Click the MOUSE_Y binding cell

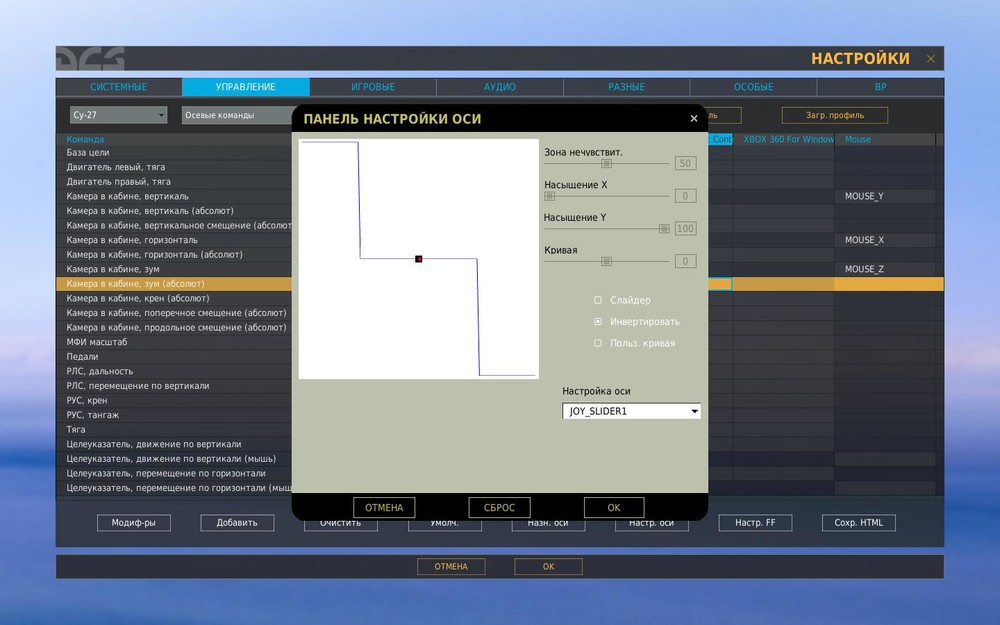click(x=885, y=196)
